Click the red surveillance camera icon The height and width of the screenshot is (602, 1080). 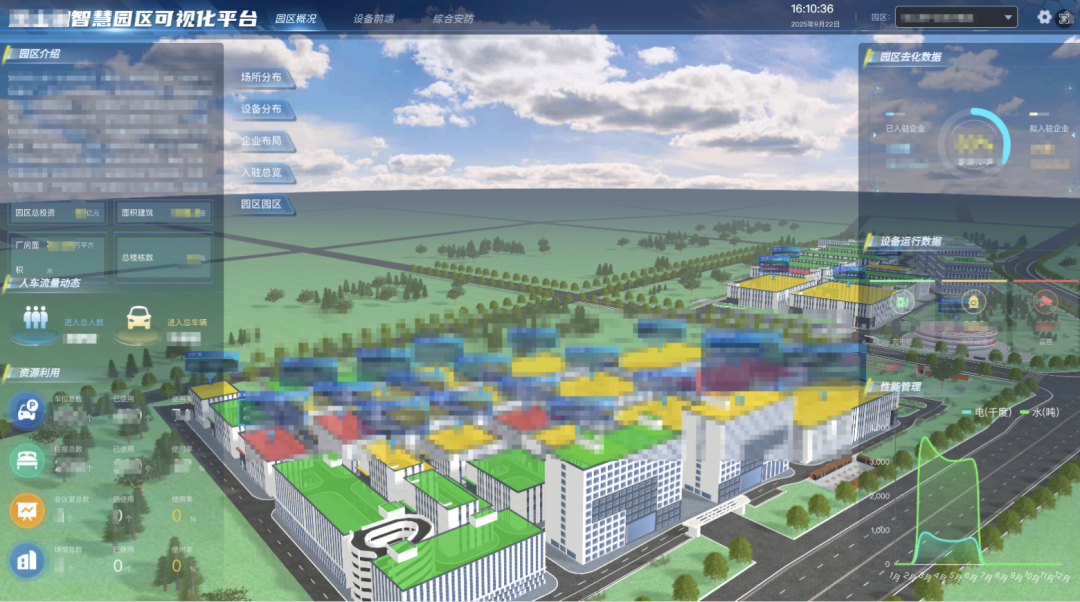point(1046,302)
